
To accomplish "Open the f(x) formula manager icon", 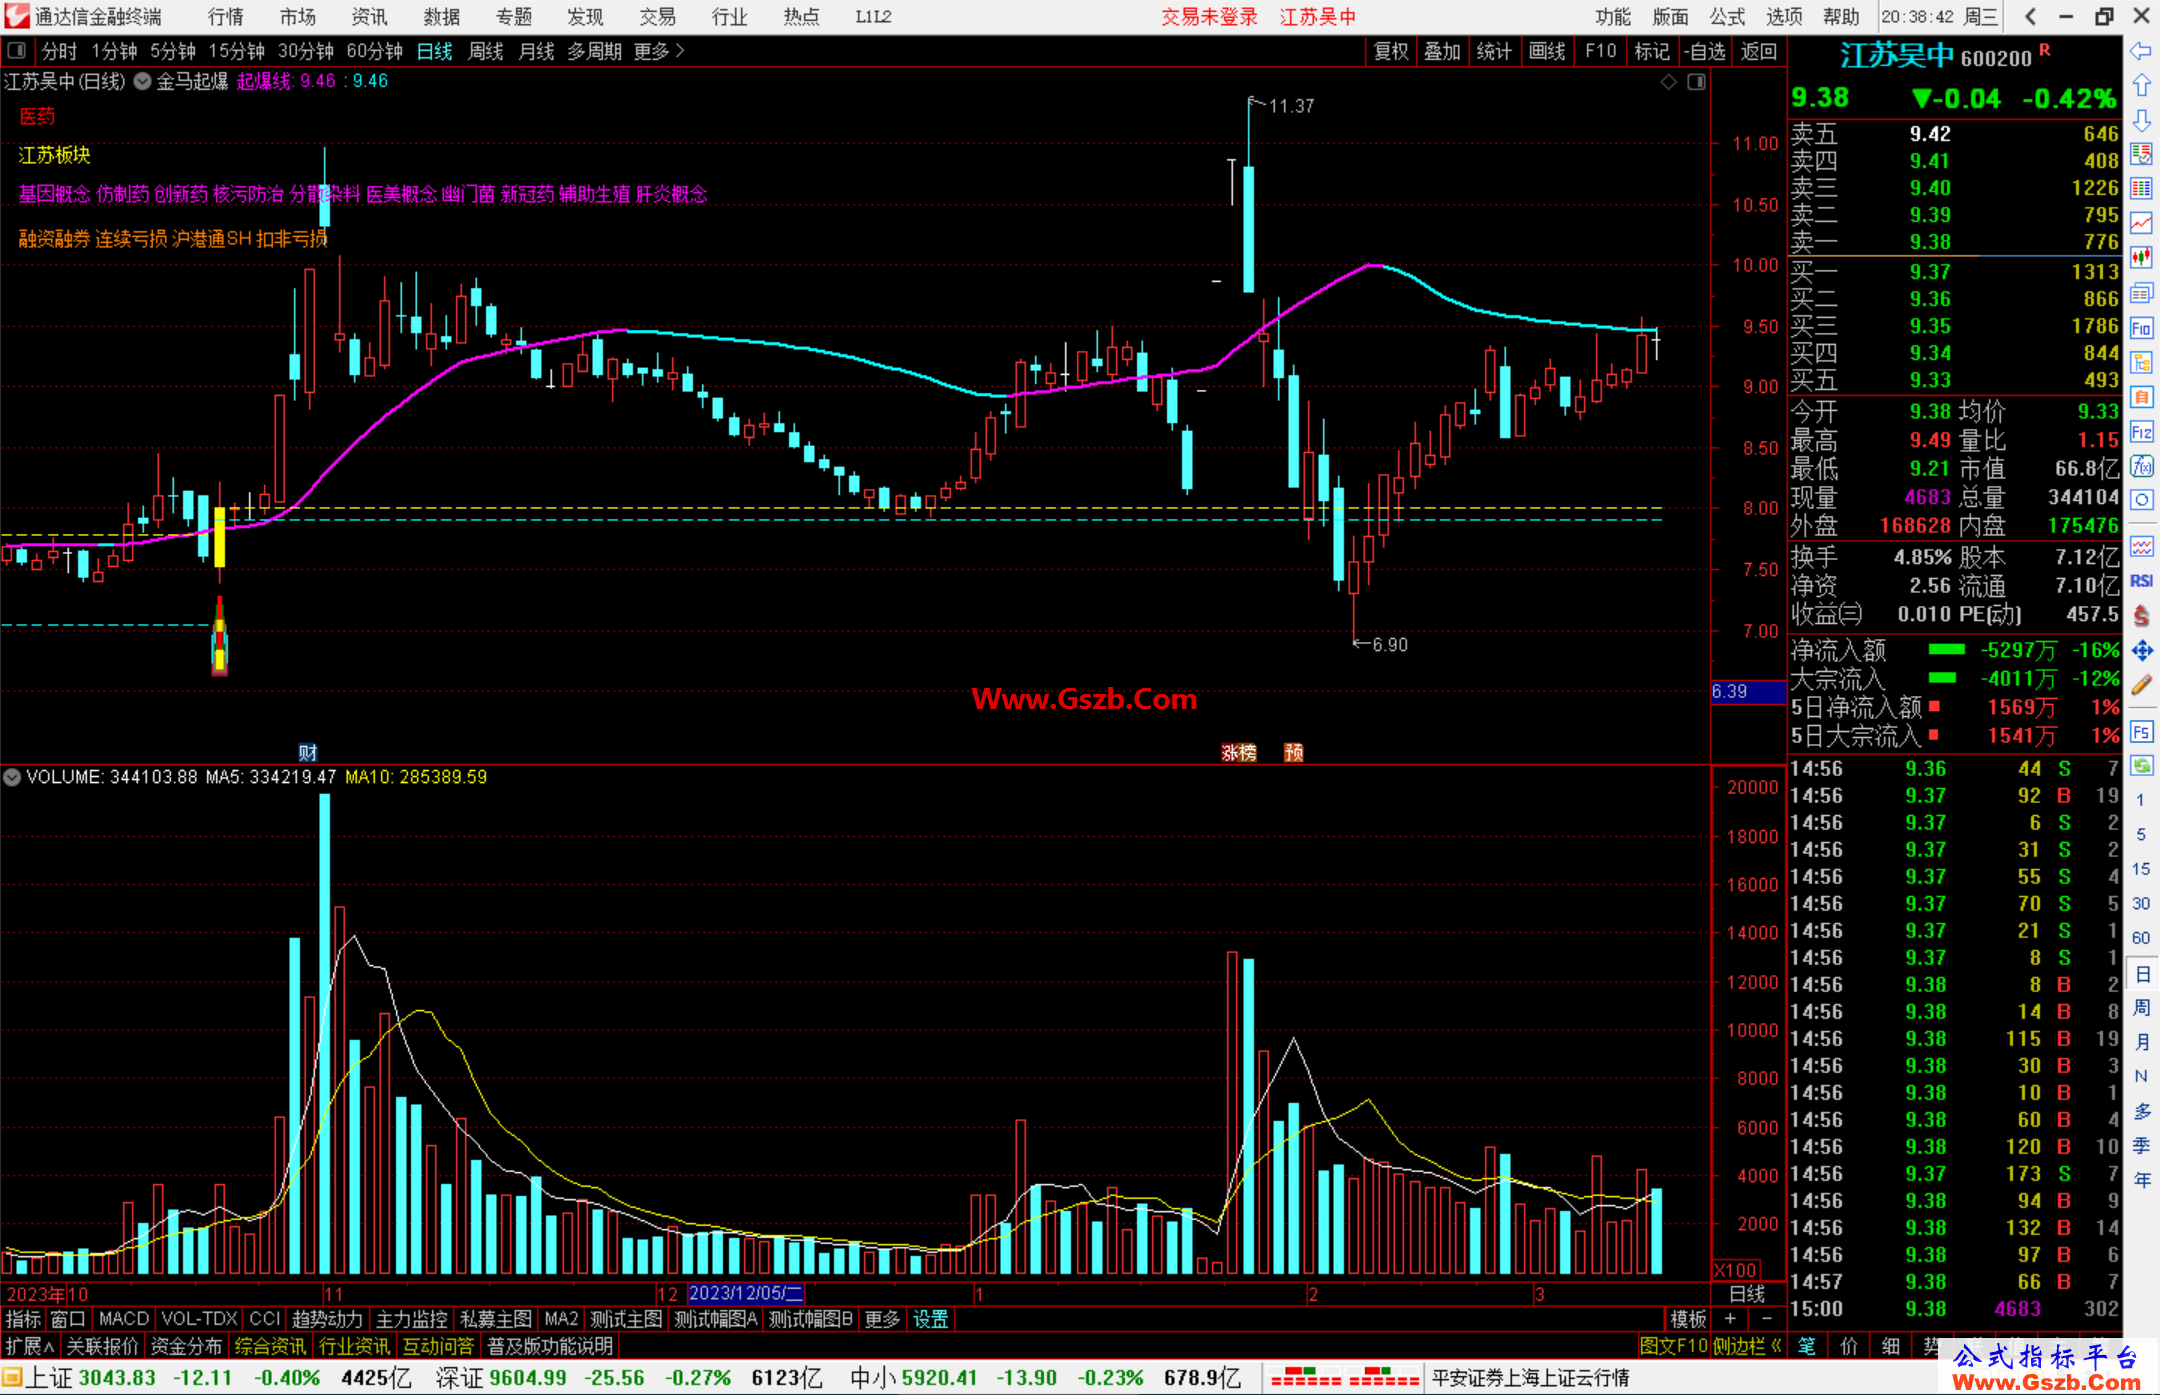I will [2141, 466].
